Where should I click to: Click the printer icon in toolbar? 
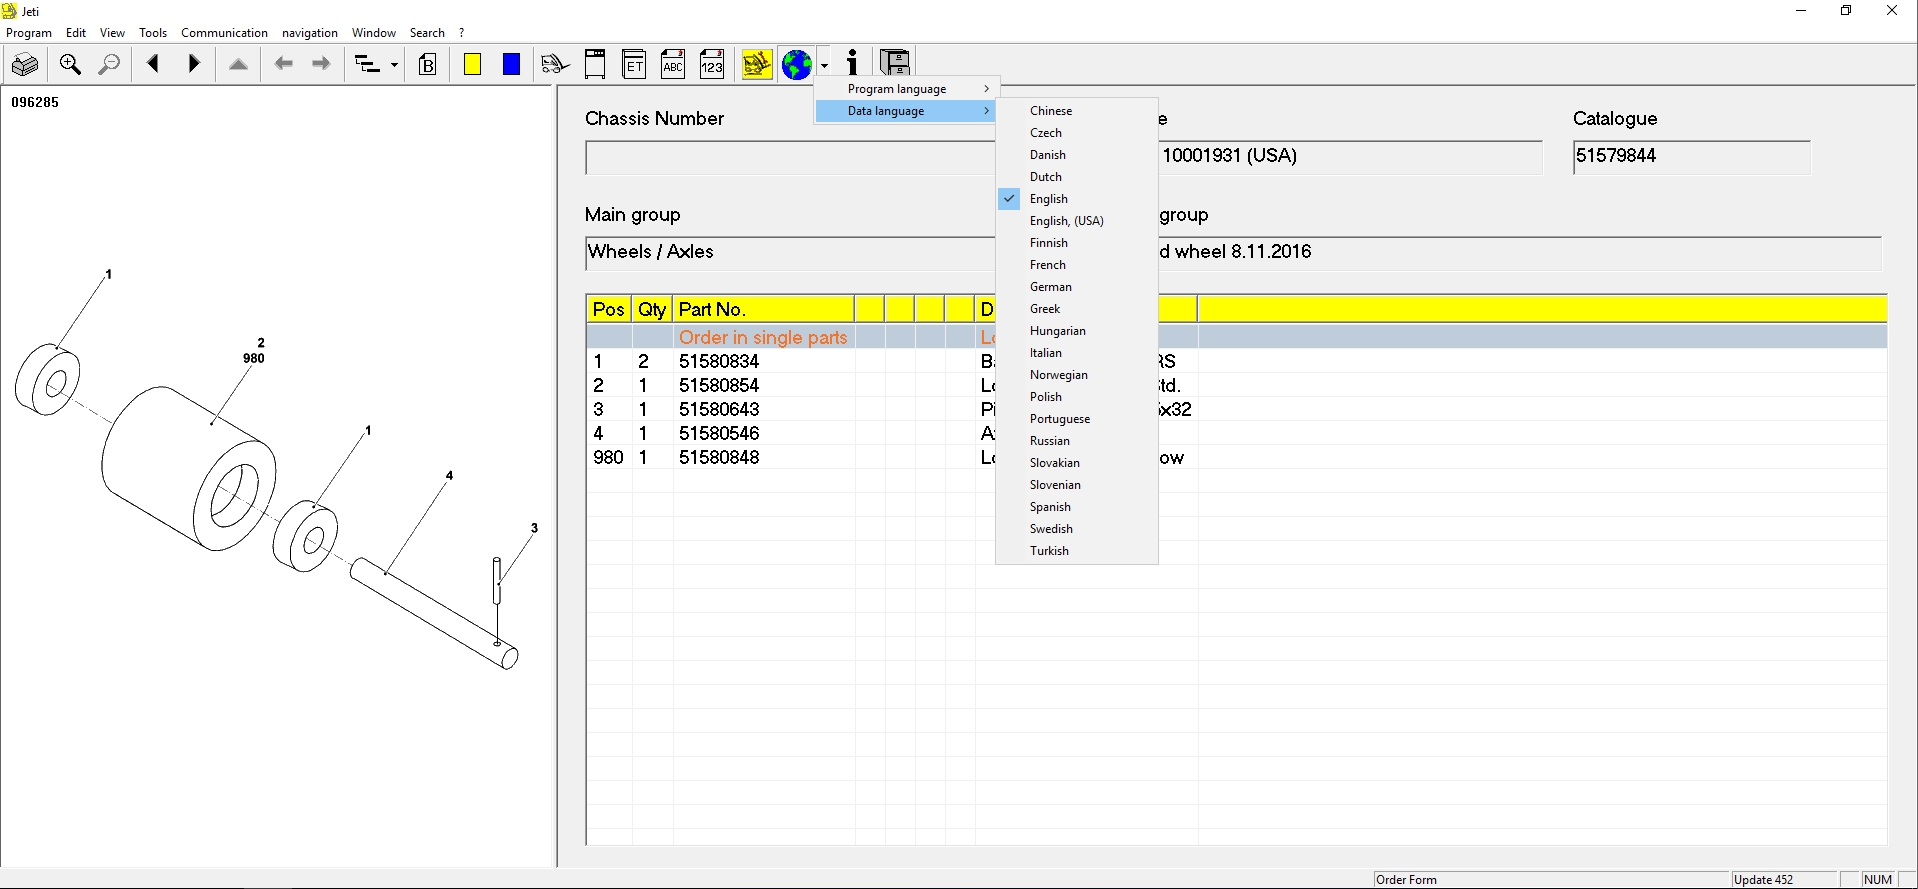[24, 65]
